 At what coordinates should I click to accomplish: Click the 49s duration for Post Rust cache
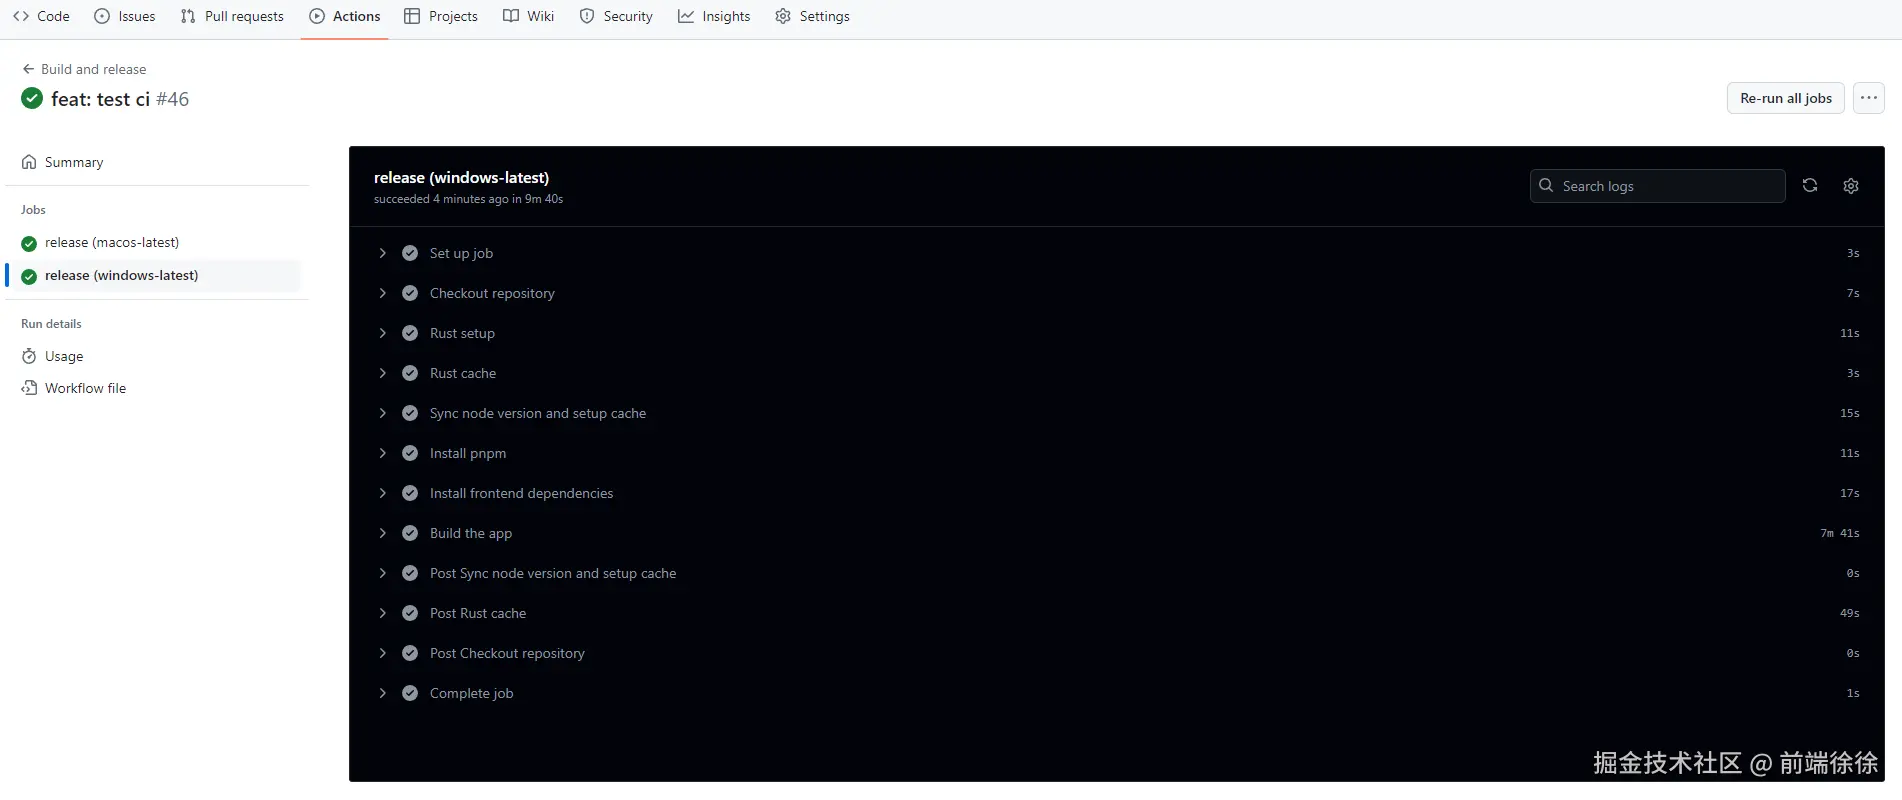coord(1850,613)
